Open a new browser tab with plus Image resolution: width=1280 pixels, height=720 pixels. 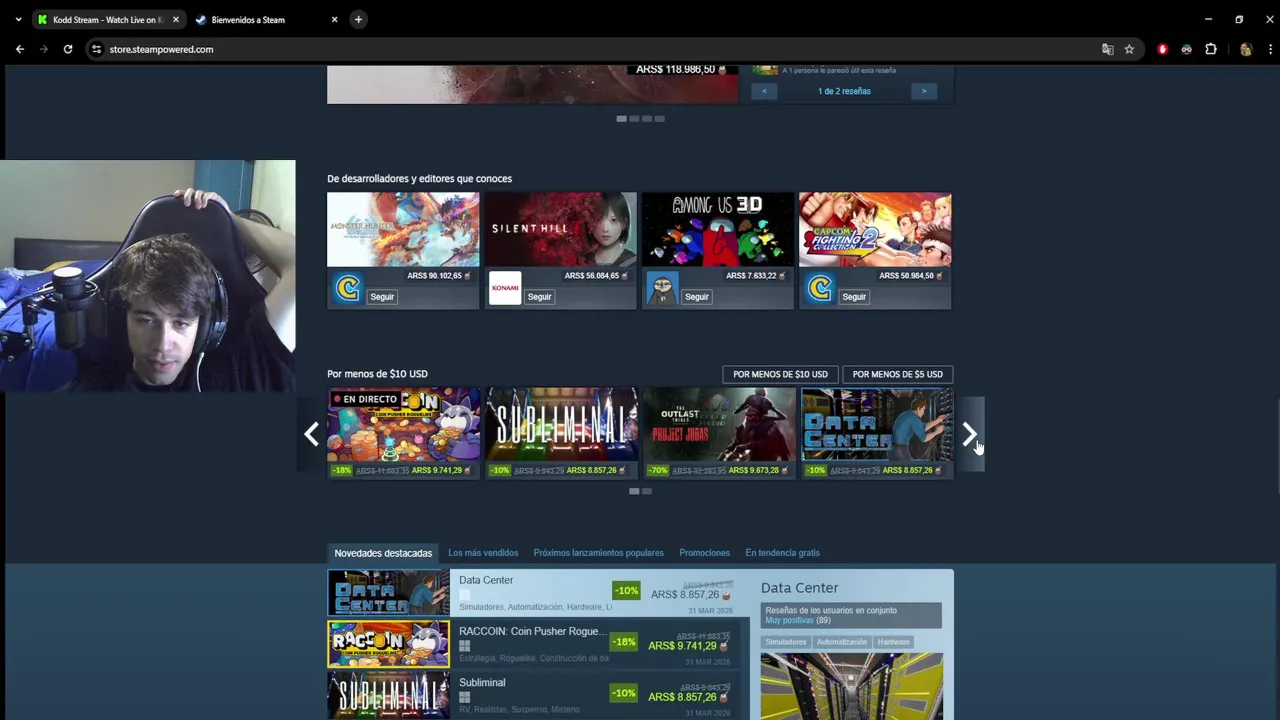pyautogui.click(x=358, y=19)
